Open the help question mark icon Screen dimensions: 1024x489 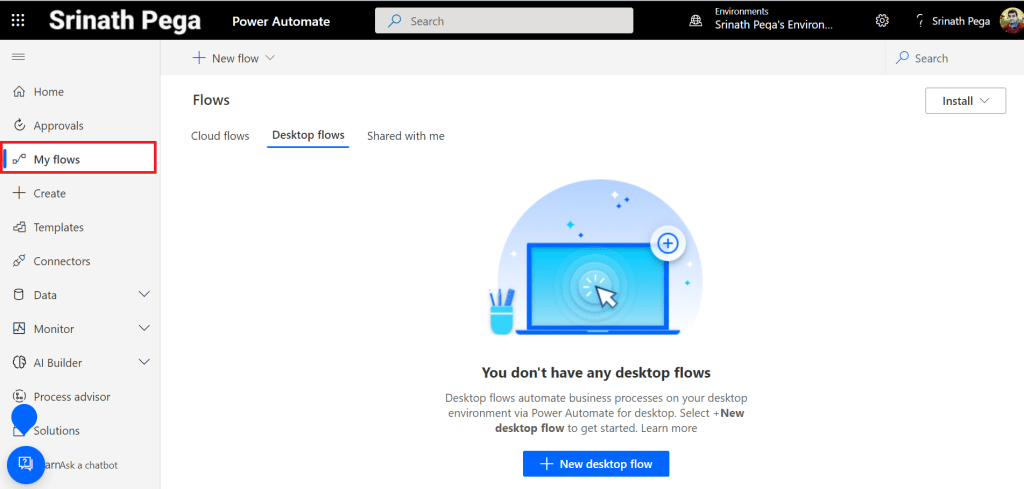point(920,21)
